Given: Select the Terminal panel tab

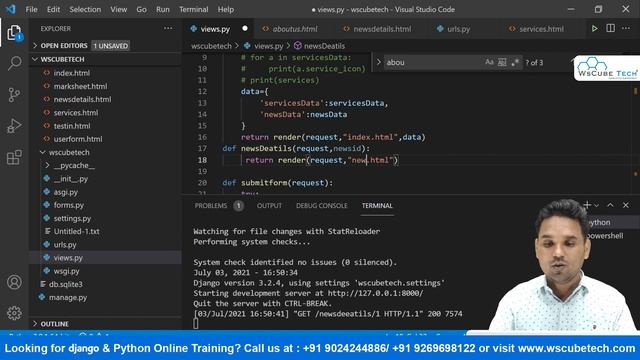Looking at the screenshot, I should coord(377,206).
